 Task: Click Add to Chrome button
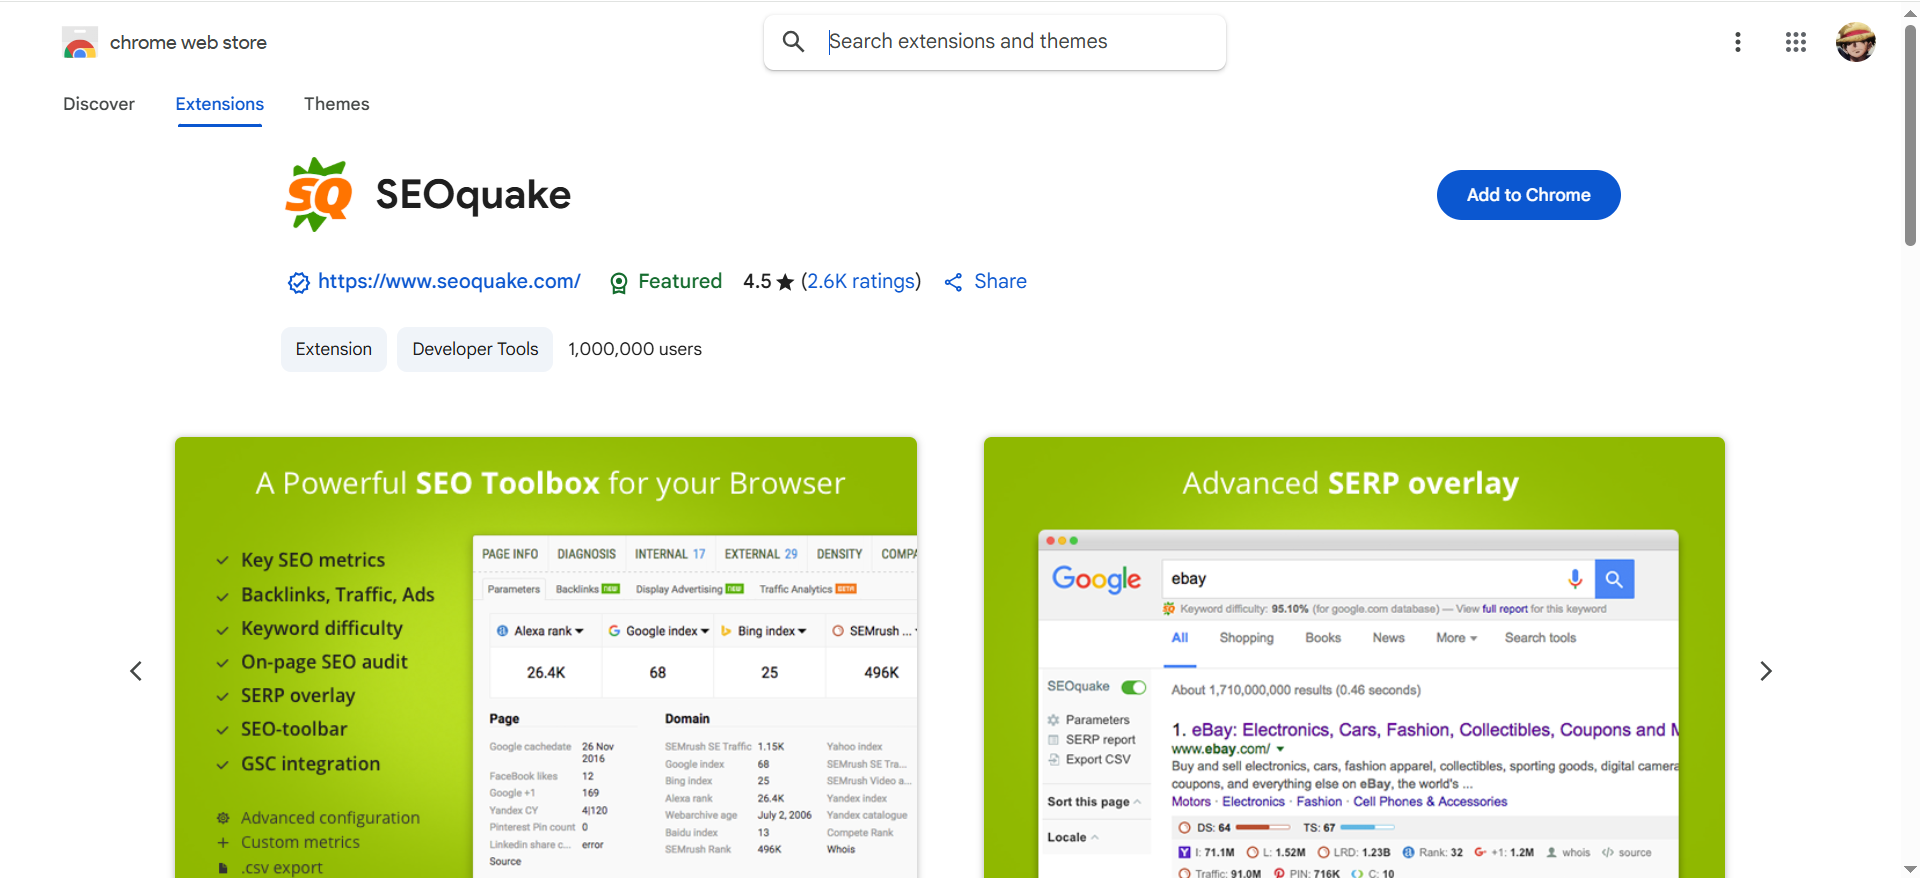(1529, 195)
